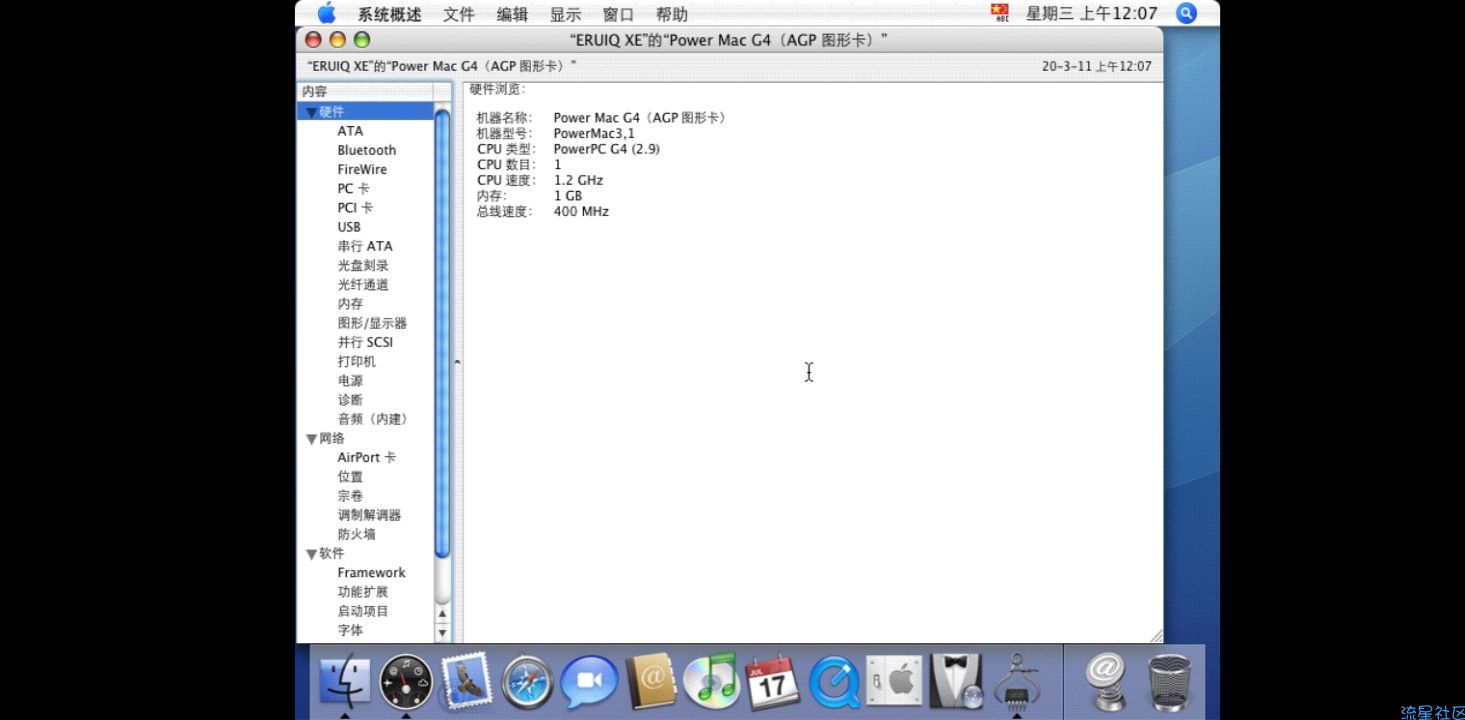Viewport: 1465px width, 720px height.
Task: Select PCI 卡 in the sidebar
Action: tap(355, 207)
